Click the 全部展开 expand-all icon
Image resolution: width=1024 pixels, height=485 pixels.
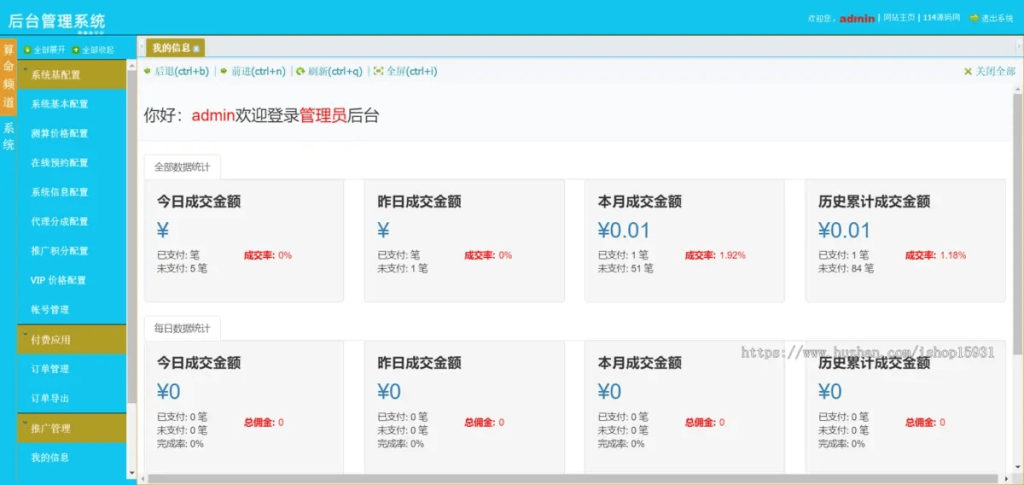(x=27, y=49)
